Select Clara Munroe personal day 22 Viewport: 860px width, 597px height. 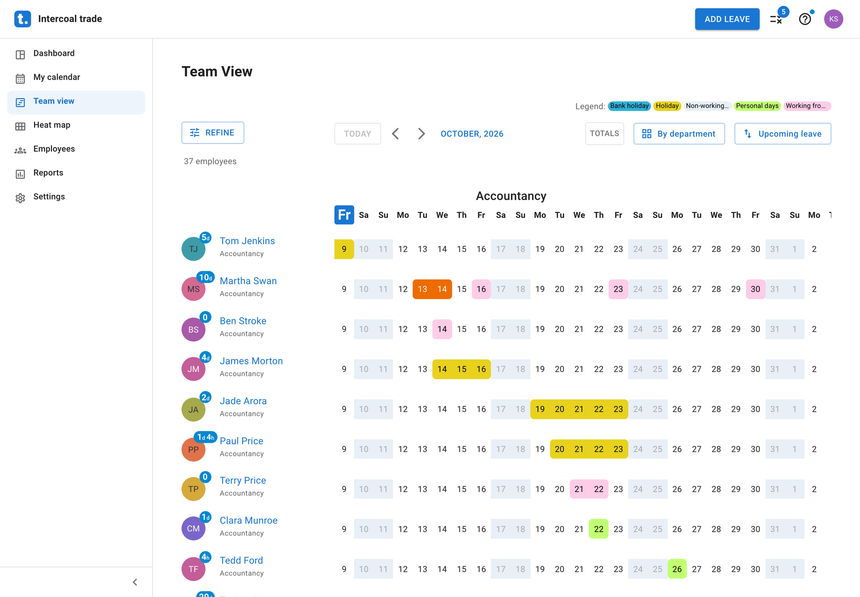[599, 529]
